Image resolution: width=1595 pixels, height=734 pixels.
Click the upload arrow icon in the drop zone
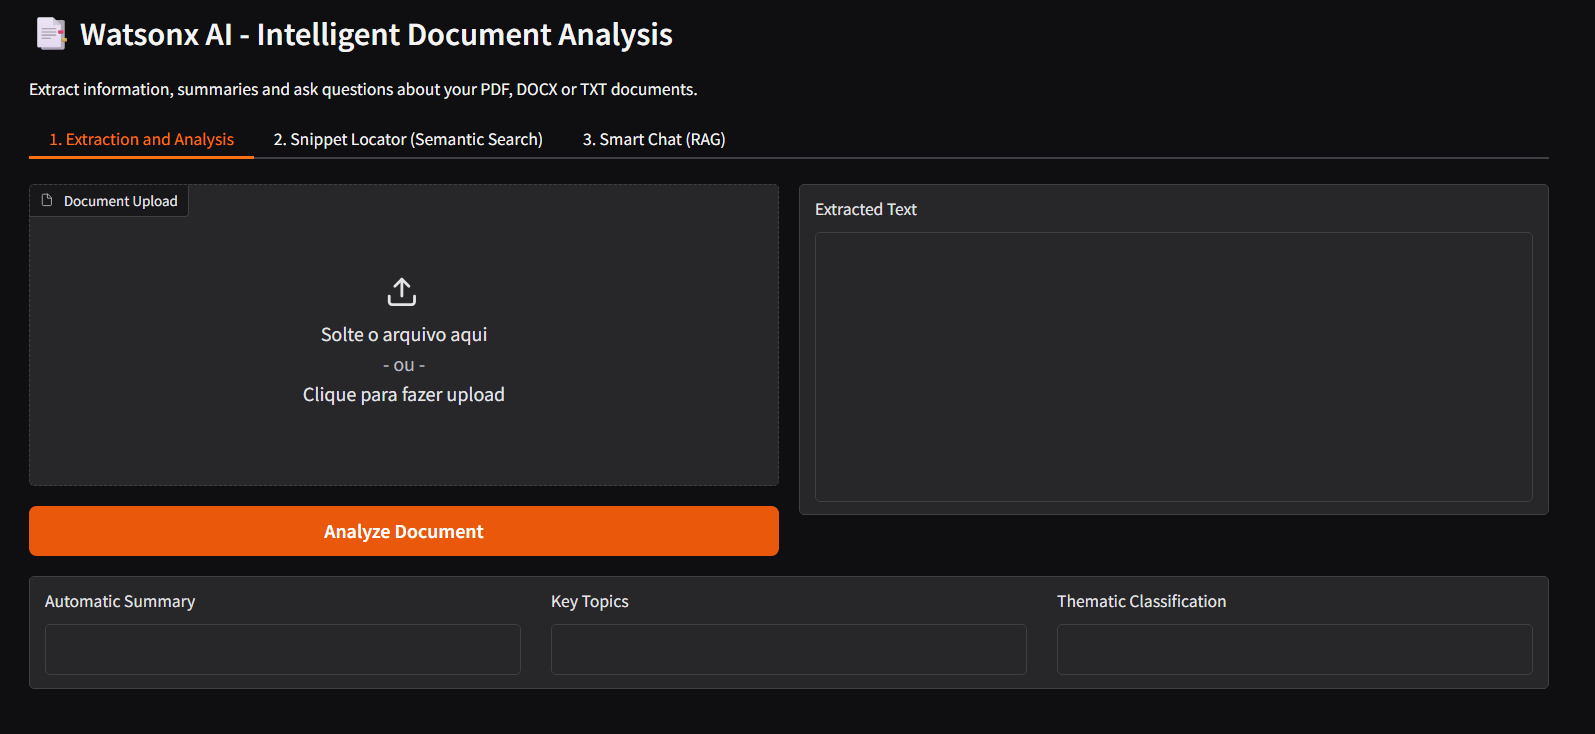coord(402,292)
